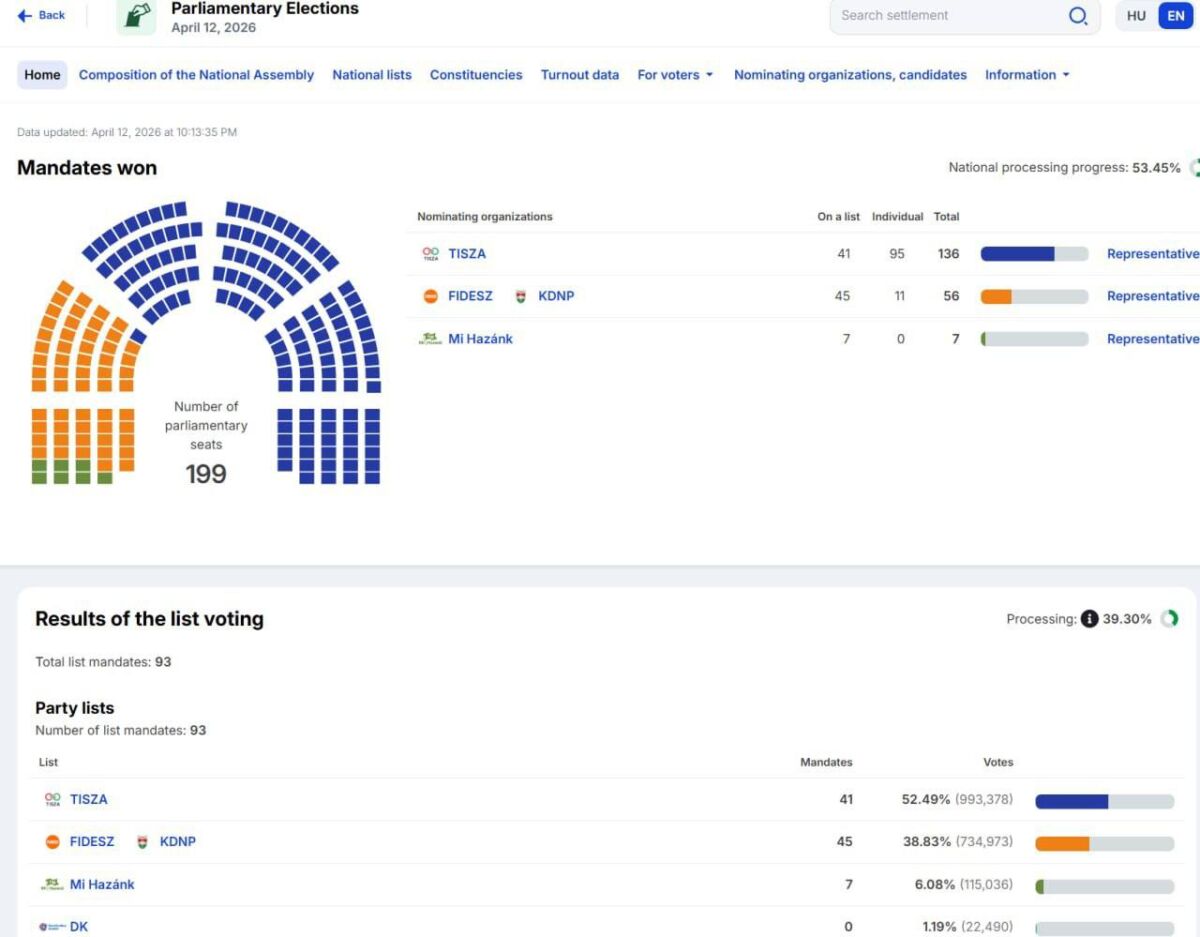Open the Information dropdown menu
This screenshot has height=937, width=1200.
click(x=1027, y=75)
